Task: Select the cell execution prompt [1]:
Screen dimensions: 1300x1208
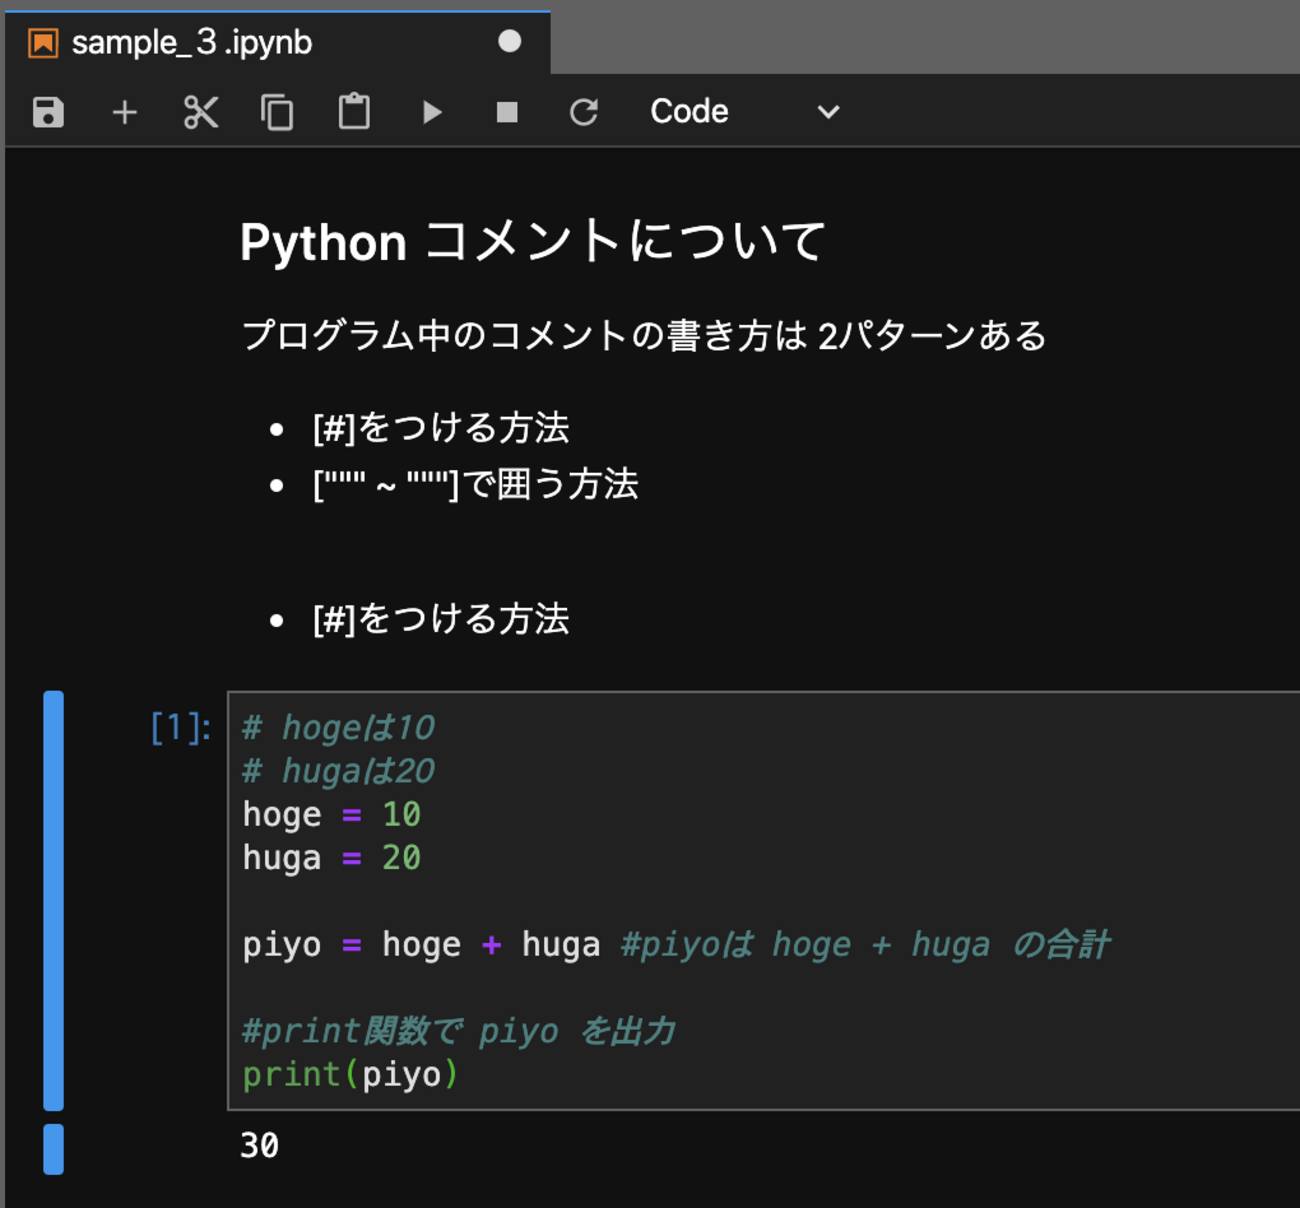Action: [180, 728]
